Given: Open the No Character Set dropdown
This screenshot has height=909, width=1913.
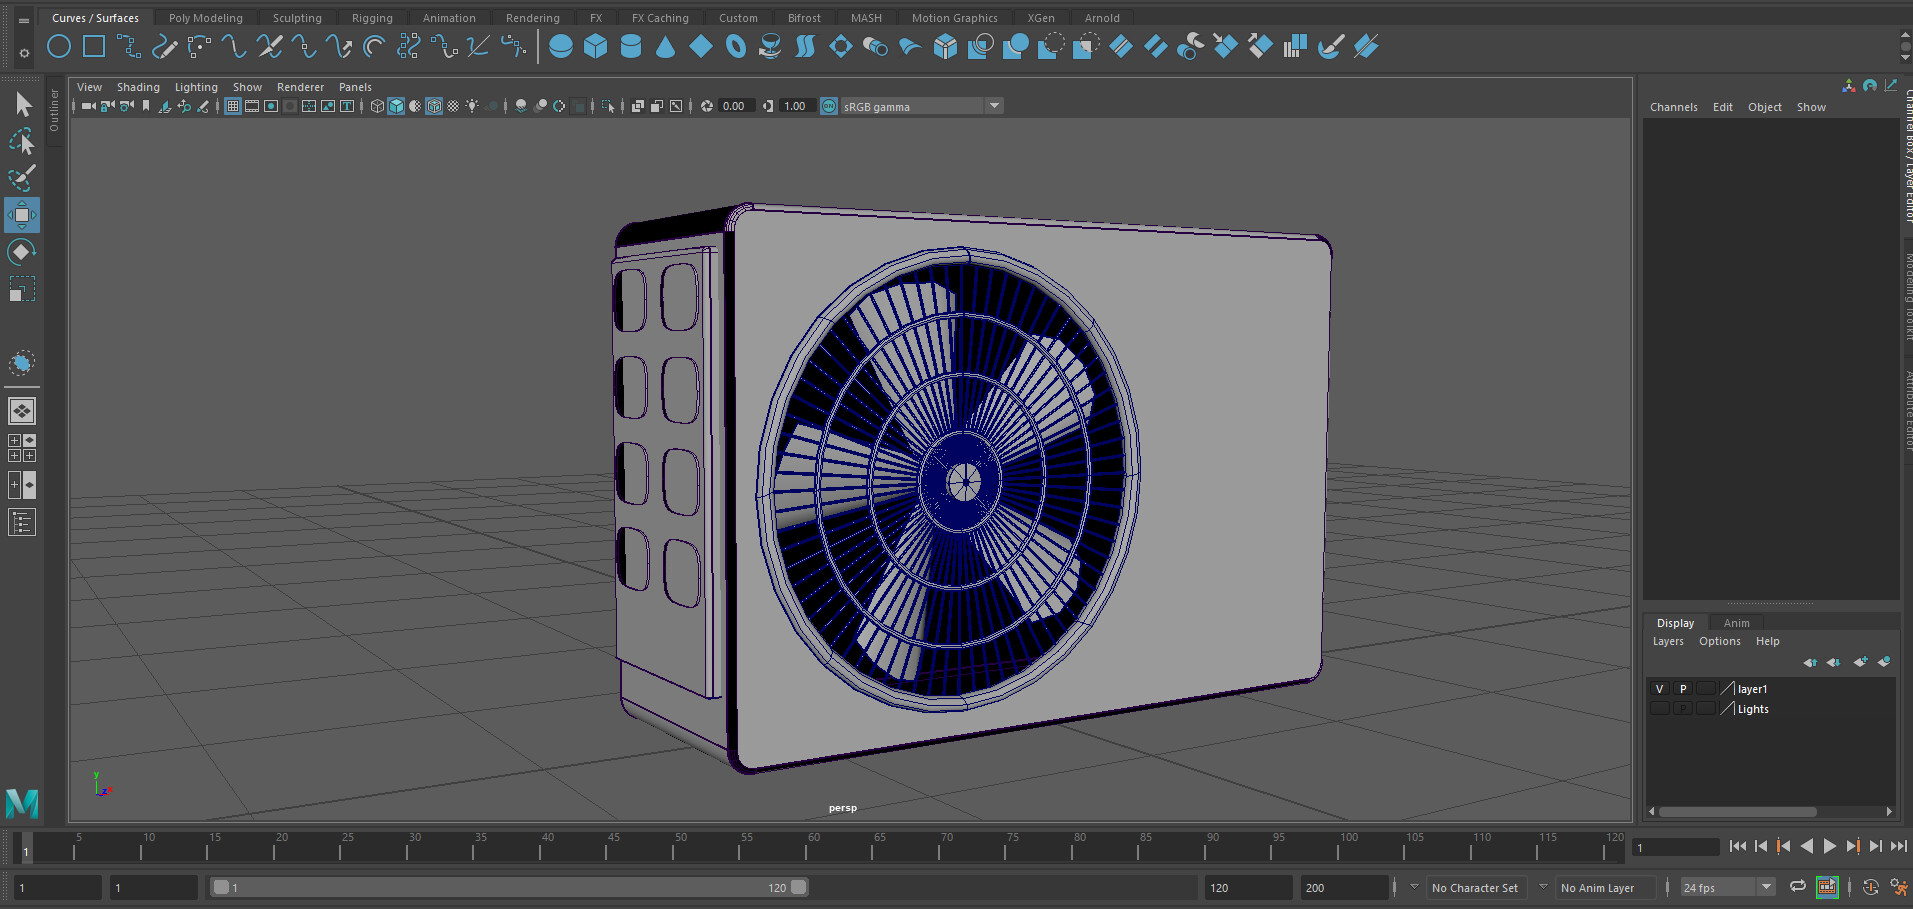Looking at the screenshot, I should (1476, 887).
